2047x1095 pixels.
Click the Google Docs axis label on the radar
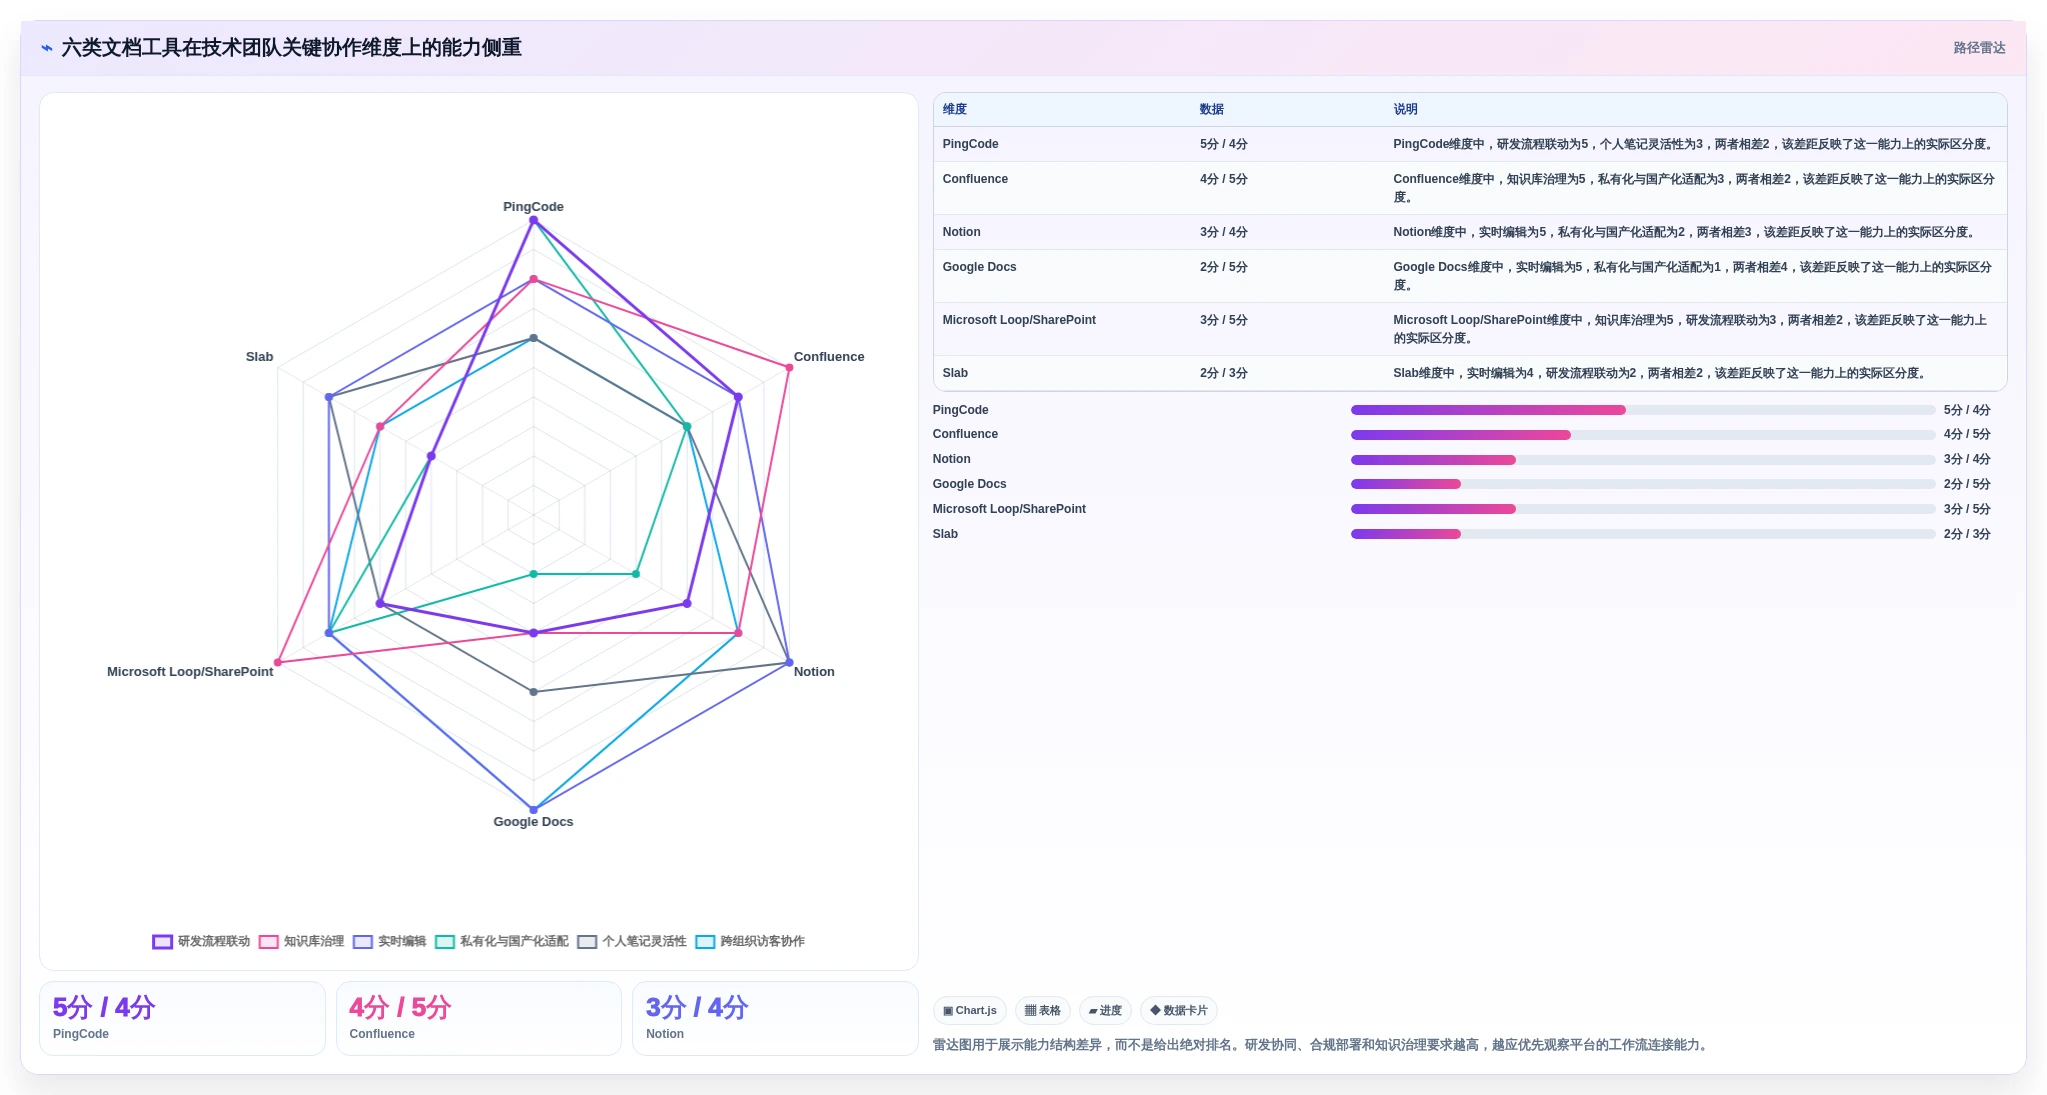click(533, 822)
